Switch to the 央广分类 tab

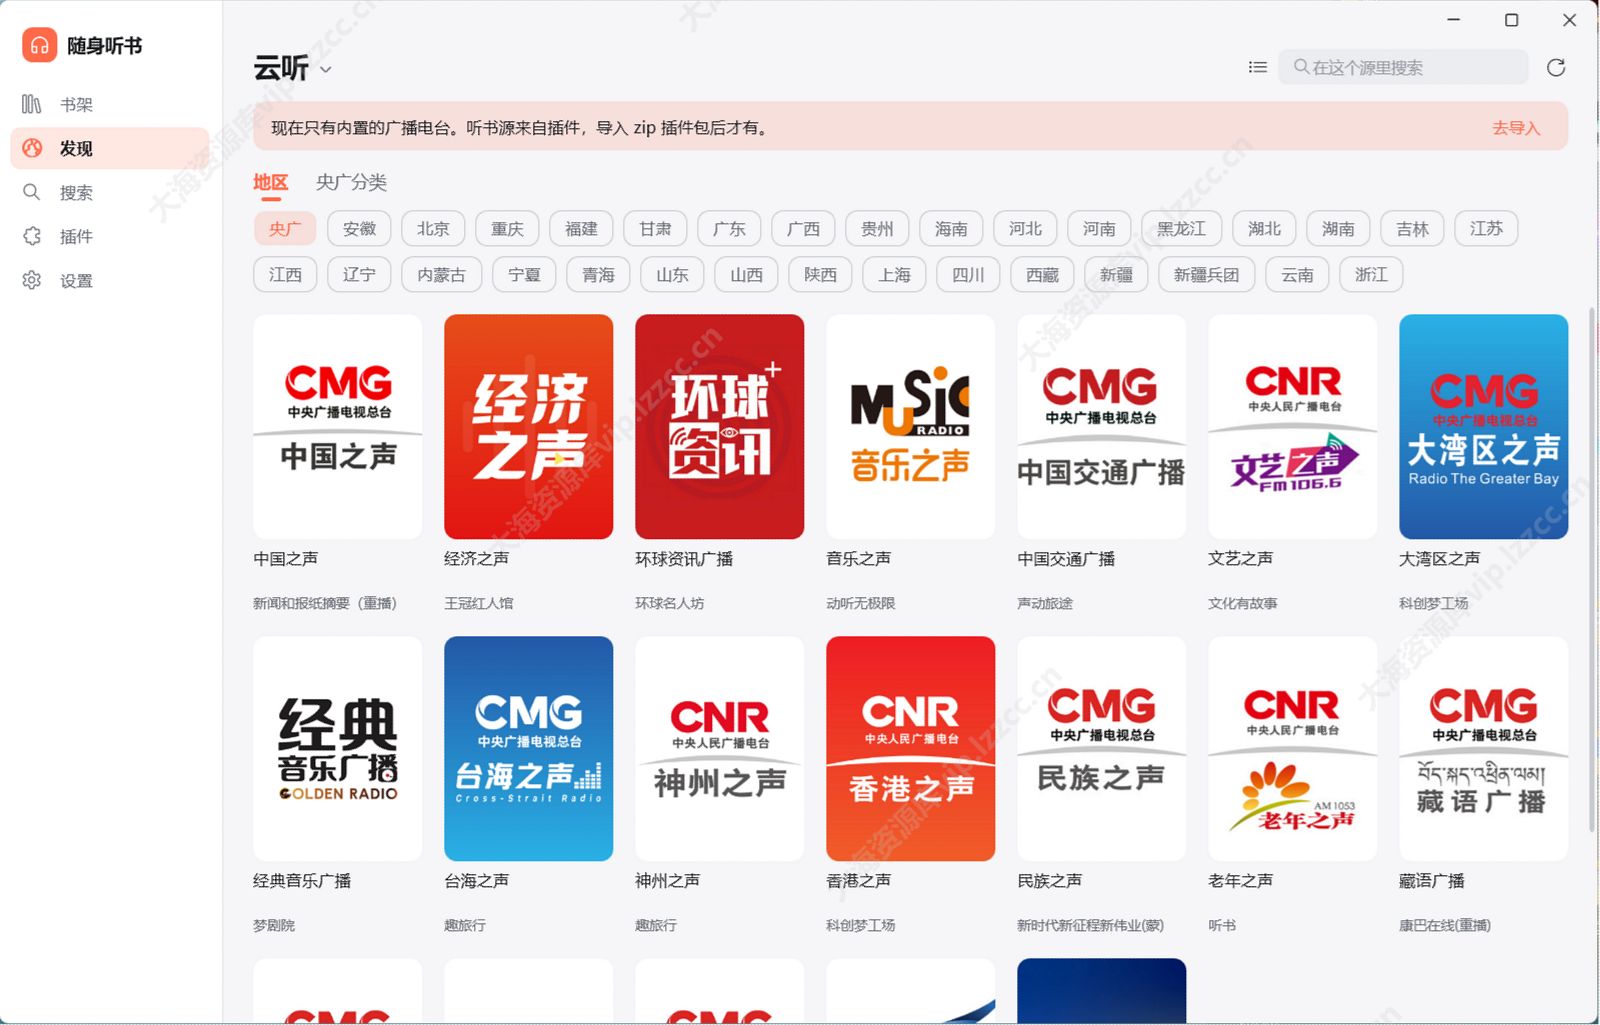351,182
